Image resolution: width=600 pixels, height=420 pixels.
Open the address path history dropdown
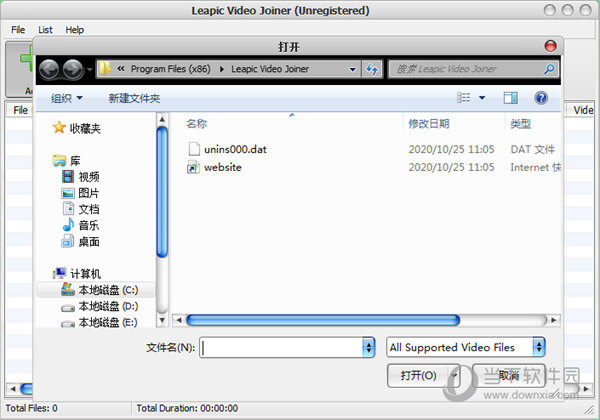pyautogui.click(x=352, y=69)
